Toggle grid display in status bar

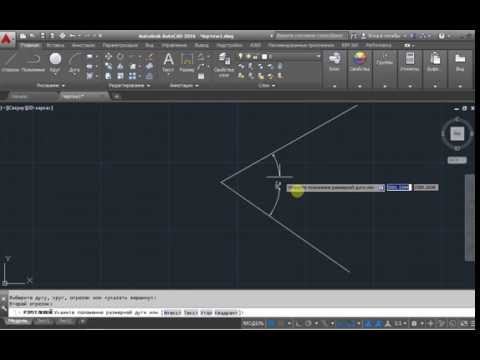(x=272, y=323)
